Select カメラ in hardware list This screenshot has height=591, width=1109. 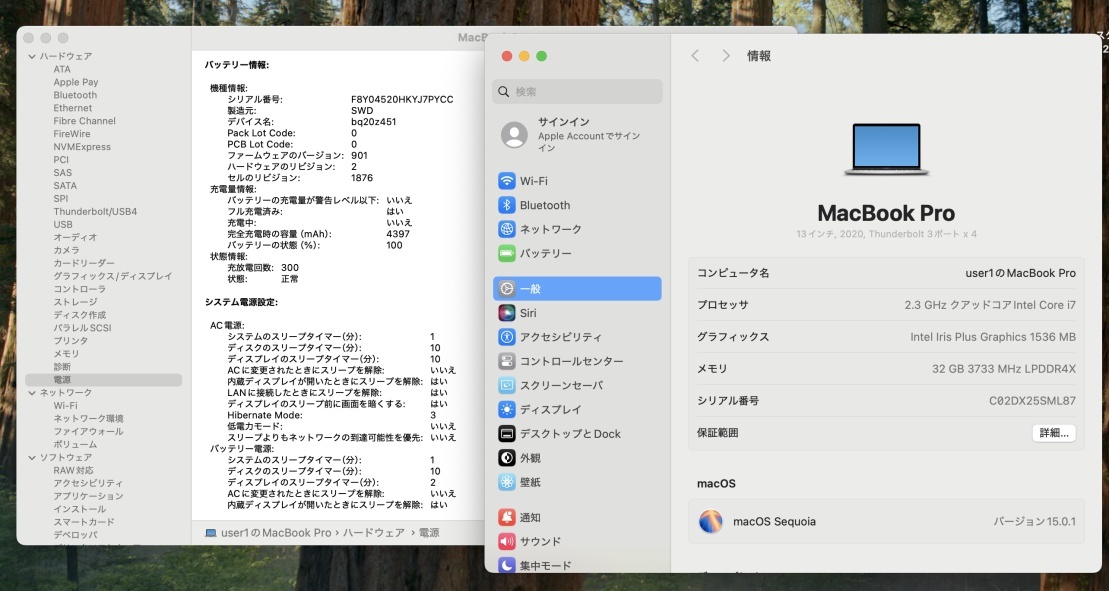(66, 250)
